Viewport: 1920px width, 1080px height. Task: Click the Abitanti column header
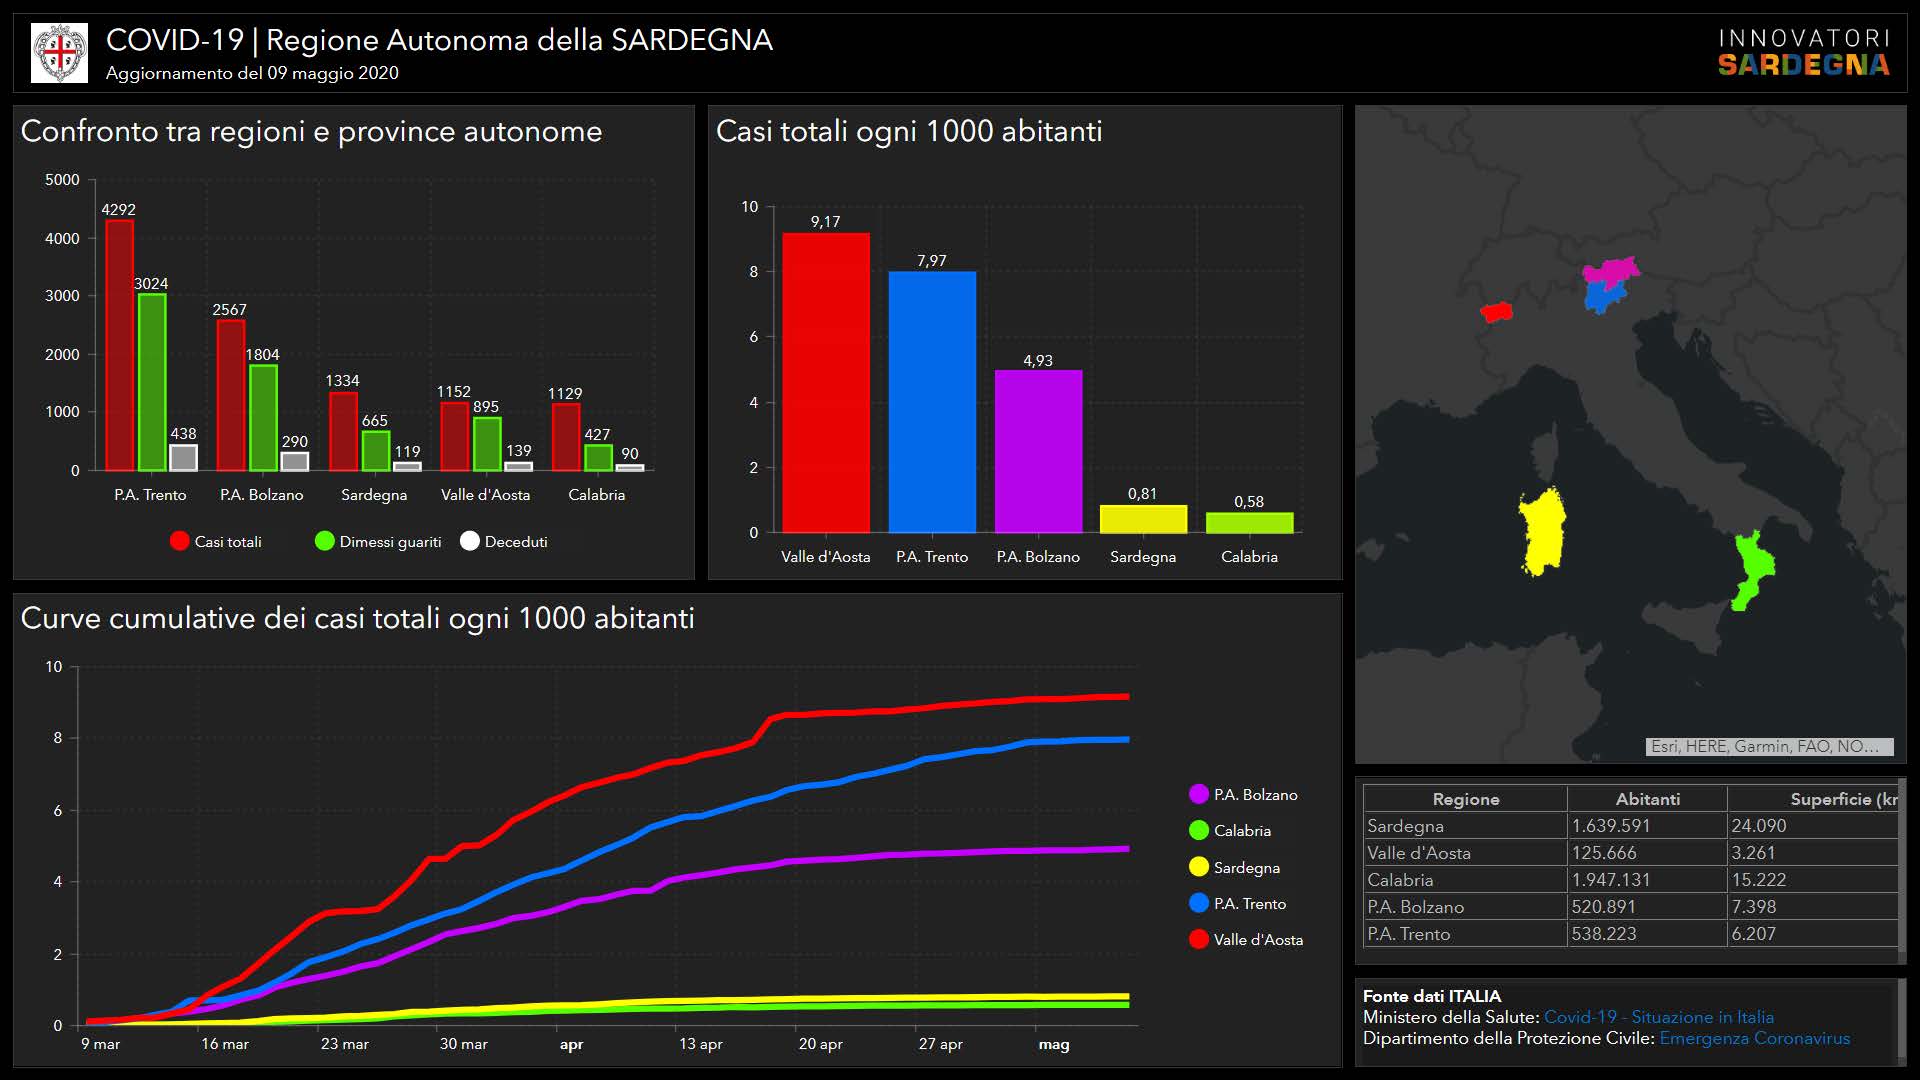(1647, 799)
